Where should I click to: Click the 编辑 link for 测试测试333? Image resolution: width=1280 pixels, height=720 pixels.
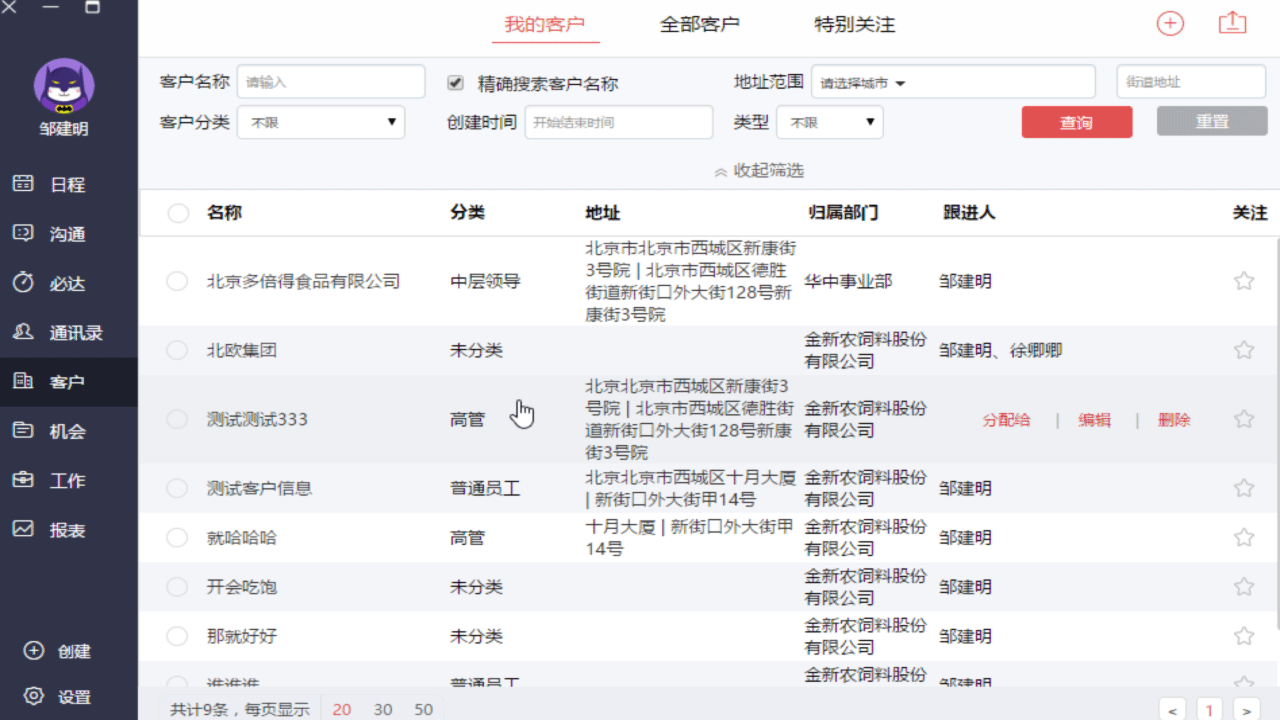[1094, 420]
